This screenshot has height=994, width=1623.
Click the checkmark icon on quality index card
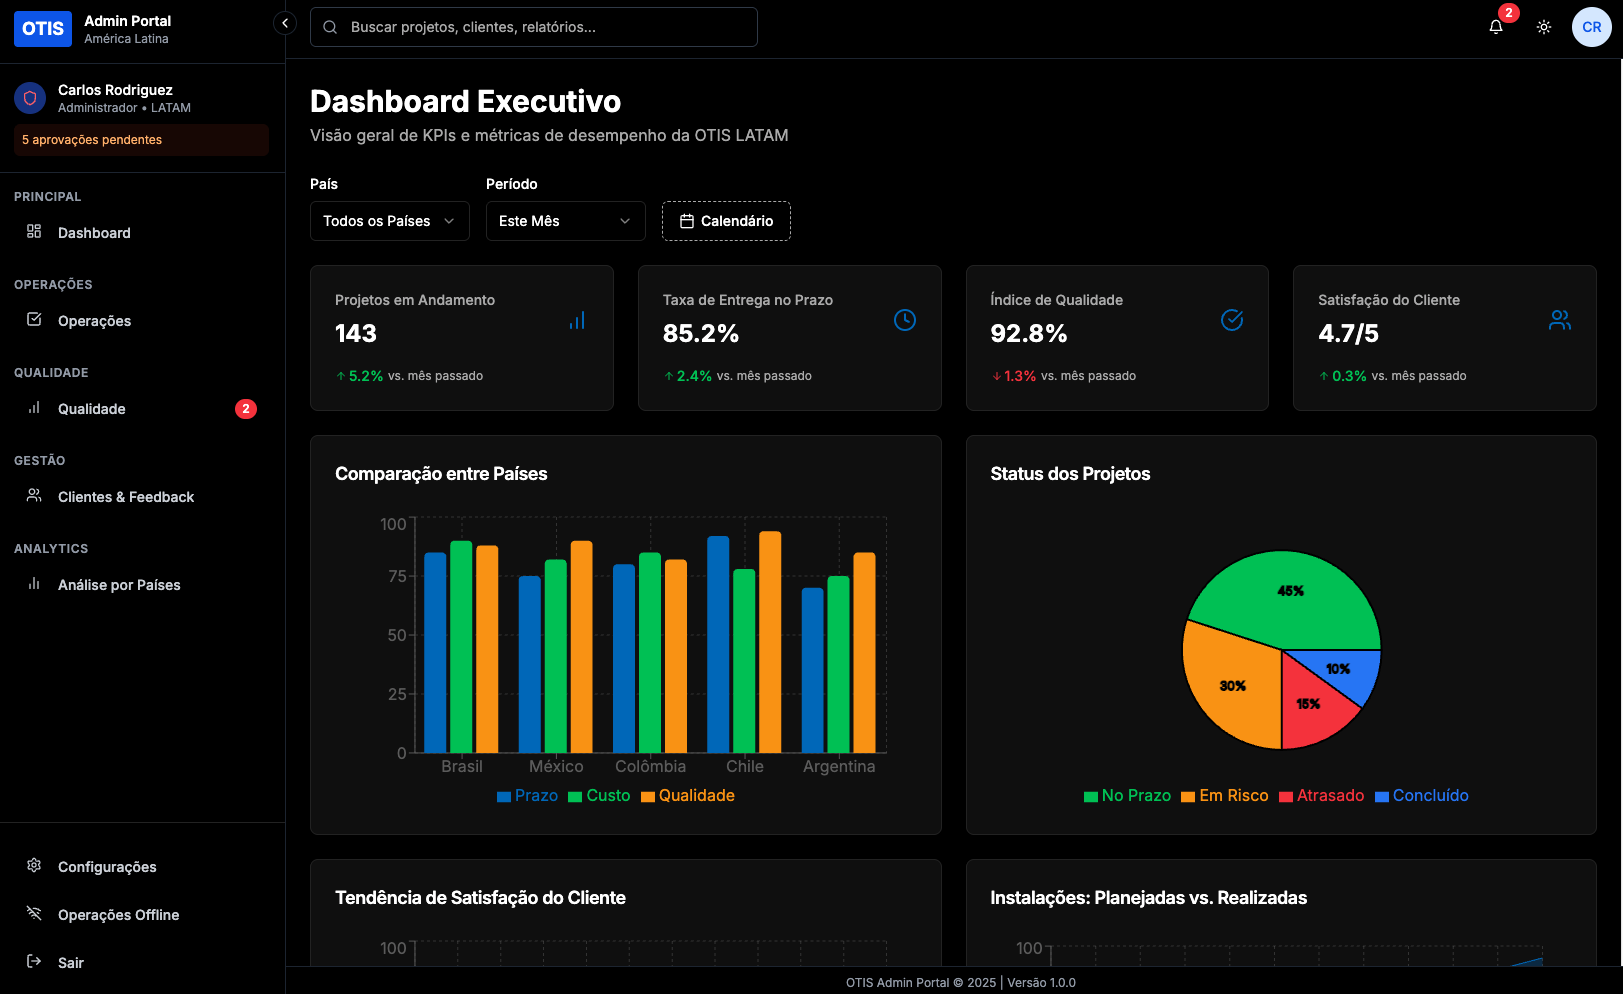1232,320
